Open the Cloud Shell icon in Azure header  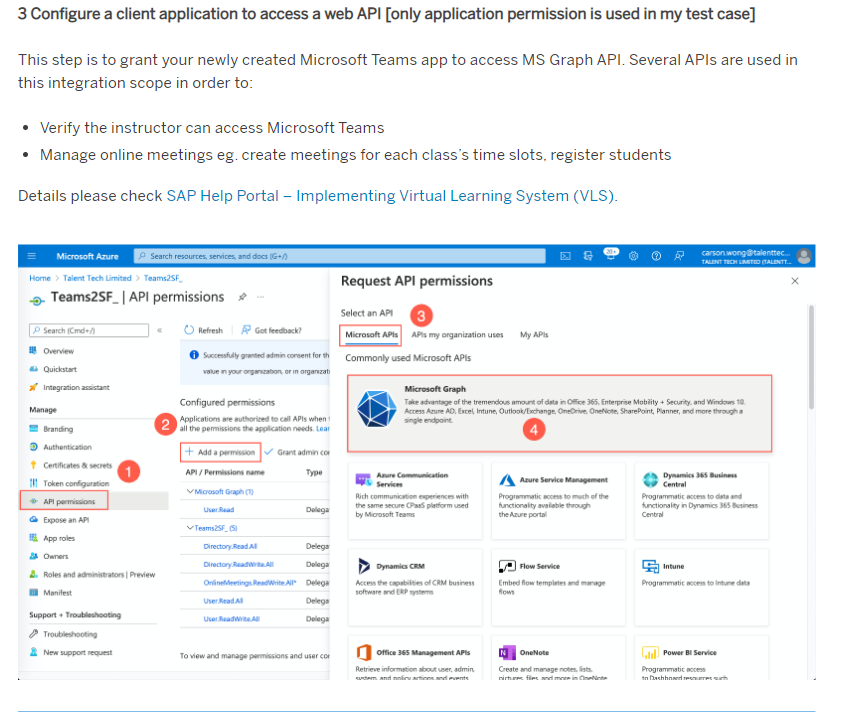tap(565, 256)
